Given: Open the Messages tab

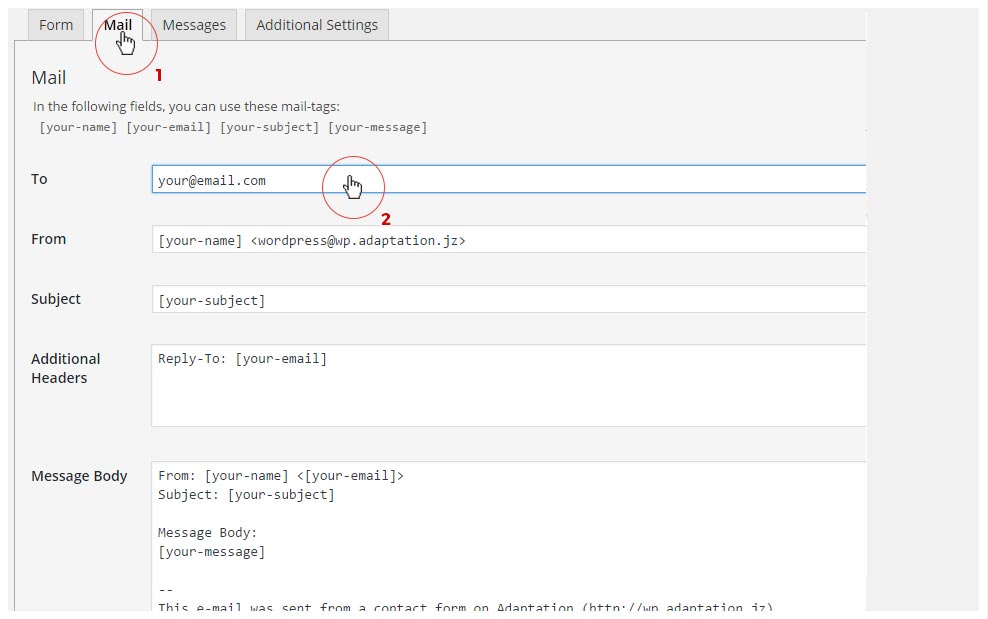Looking at the screenshot, I should (194, 25).
